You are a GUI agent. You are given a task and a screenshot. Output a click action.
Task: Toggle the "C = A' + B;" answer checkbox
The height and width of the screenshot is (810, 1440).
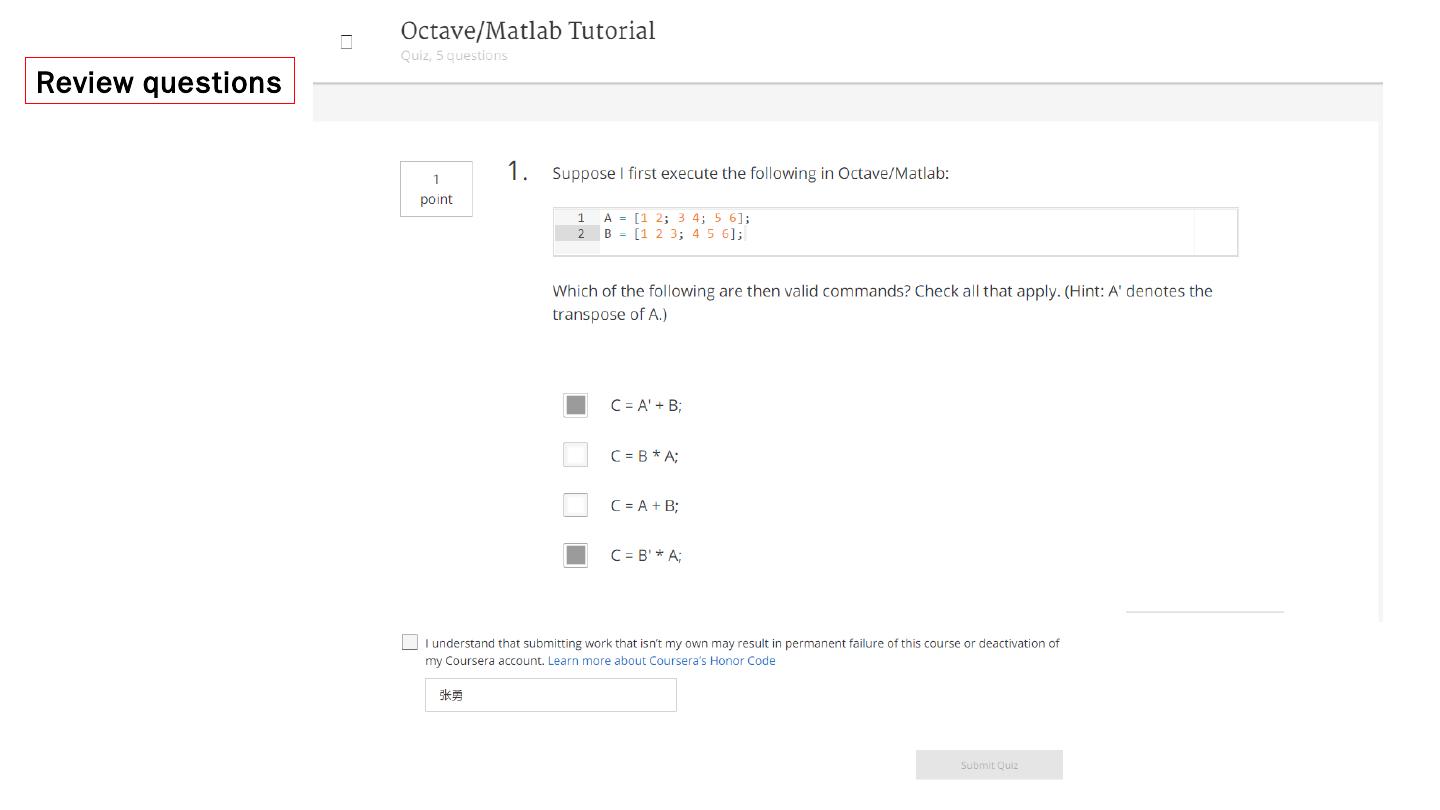click(x=576, y=405)
